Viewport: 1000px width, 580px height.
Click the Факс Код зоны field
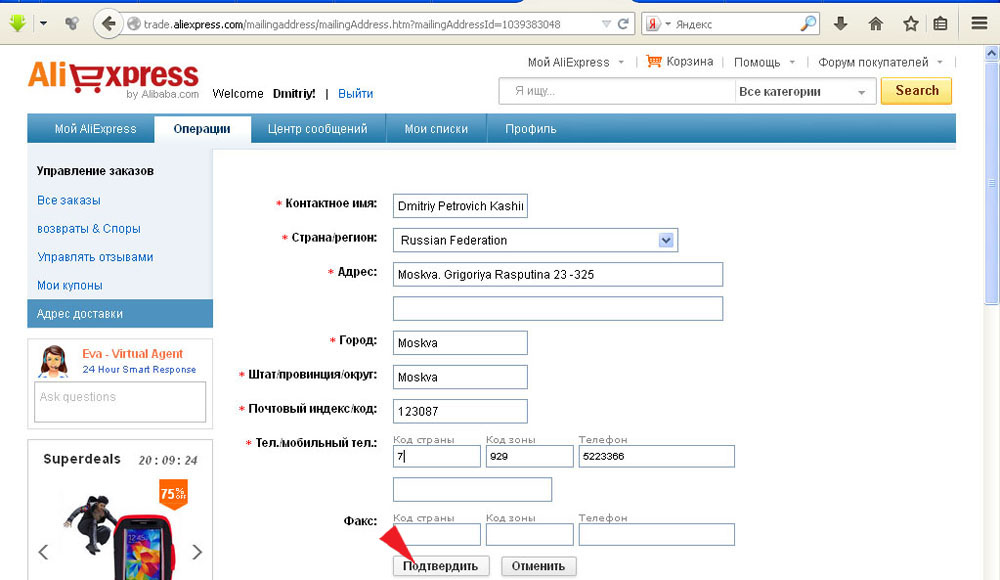pos(529,535)
